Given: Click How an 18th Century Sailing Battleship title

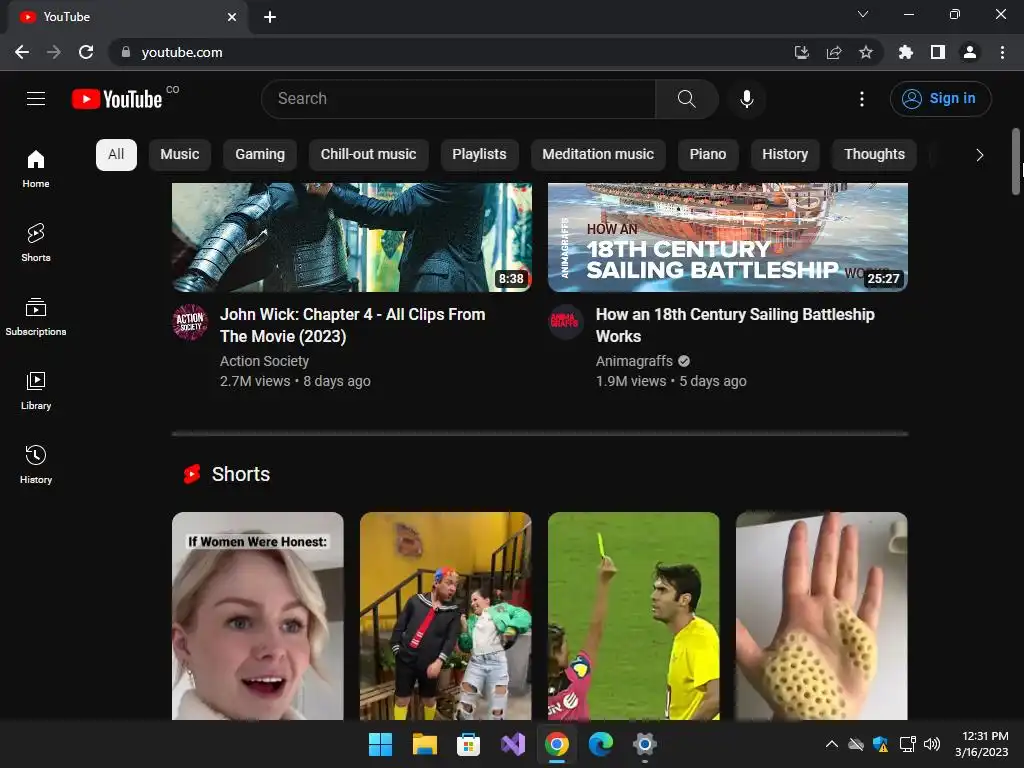Looking at the screenshot, I should click(735, 325).
